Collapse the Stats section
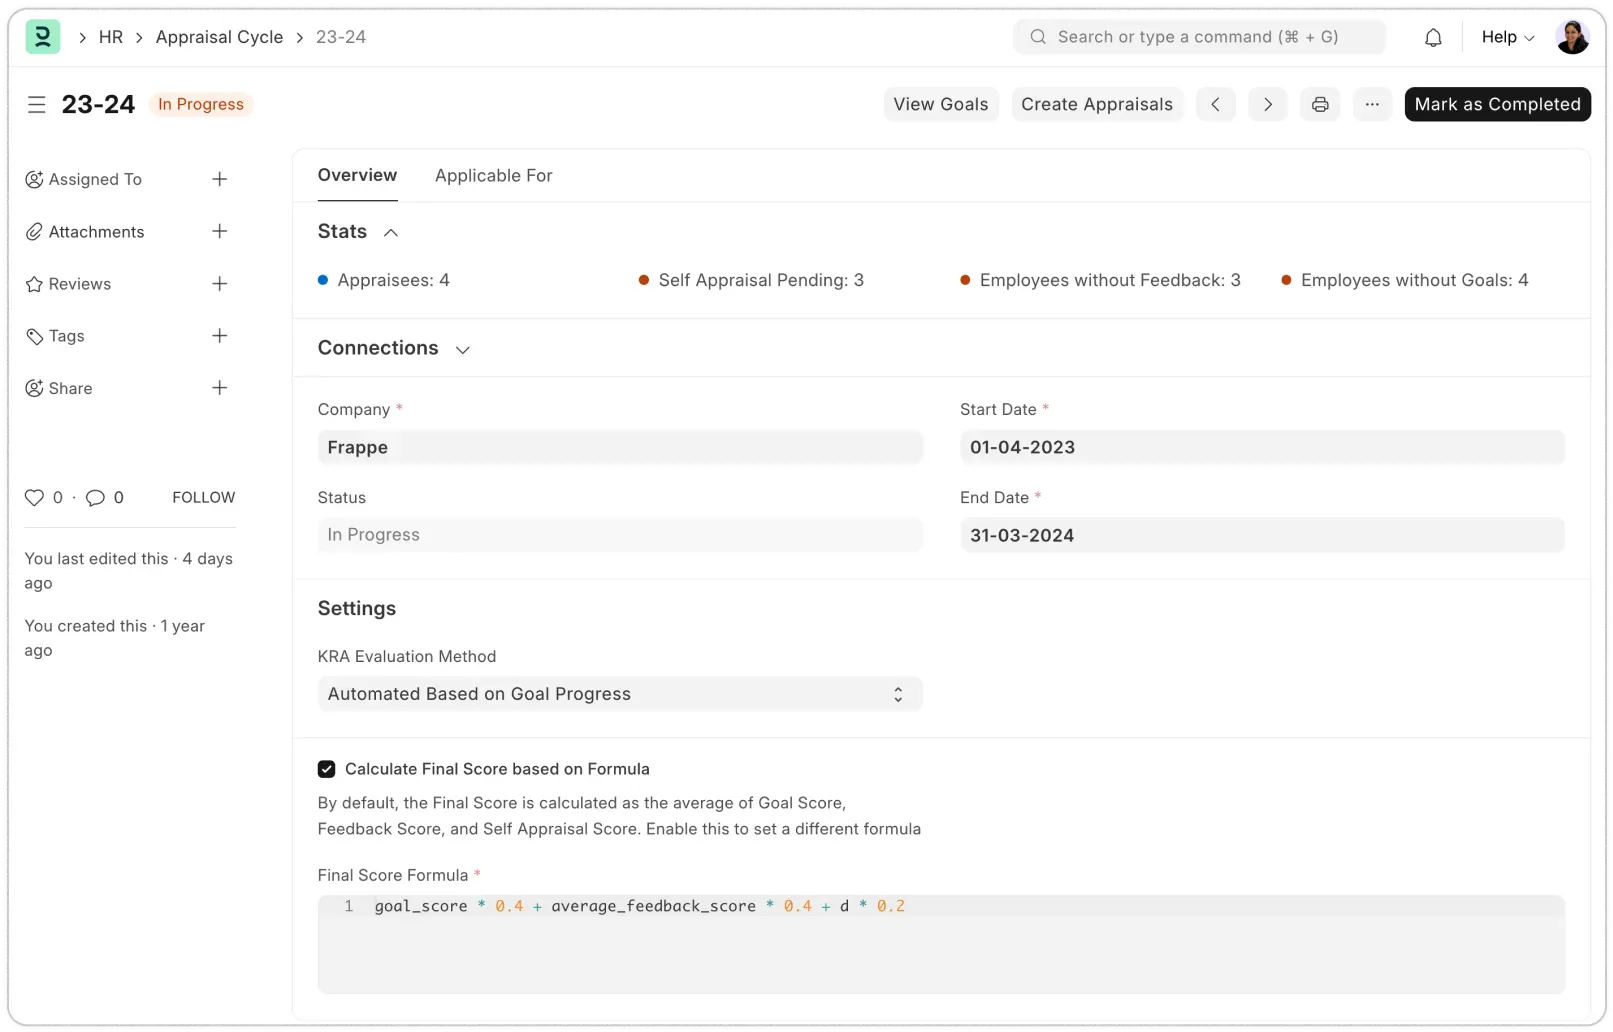Image resolution: width=1613 pixels, height=1032 pixels. pyautogui.click(x=391, y=232)
